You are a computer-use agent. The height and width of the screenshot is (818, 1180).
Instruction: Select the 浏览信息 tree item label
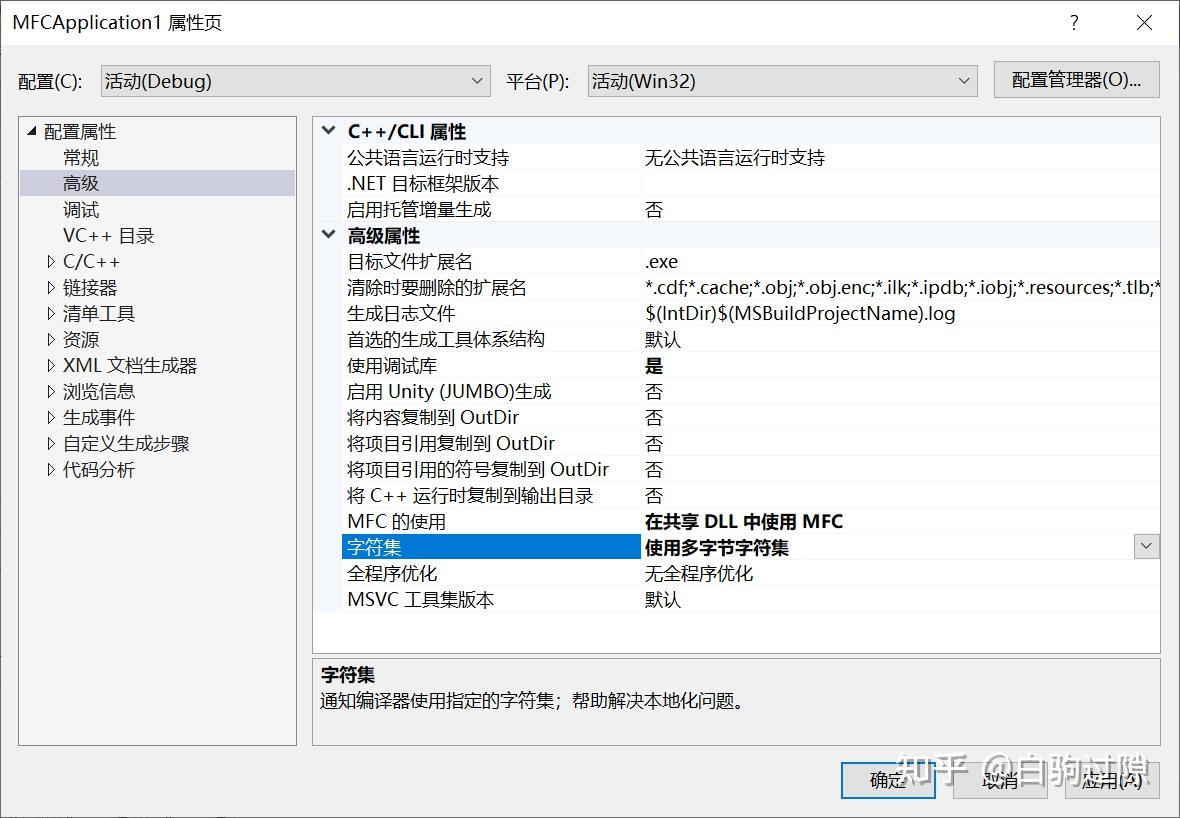click(x=99, y=391)
